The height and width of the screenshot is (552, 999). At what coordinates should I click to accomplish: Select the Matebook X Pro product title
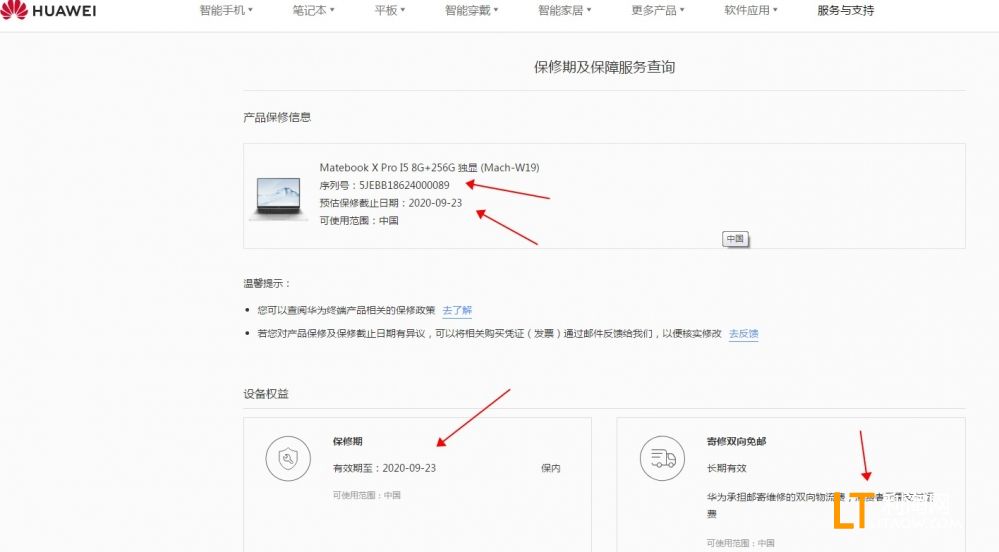[429, 168]
